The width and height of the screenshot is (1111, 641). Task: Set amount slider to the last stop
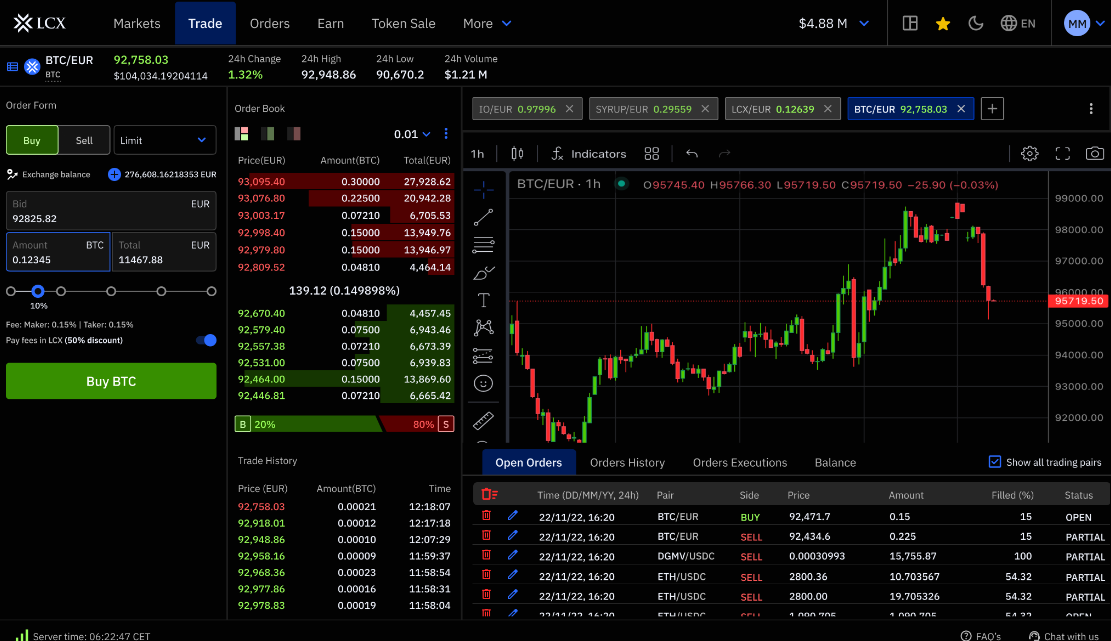click(x=211, y=291)
